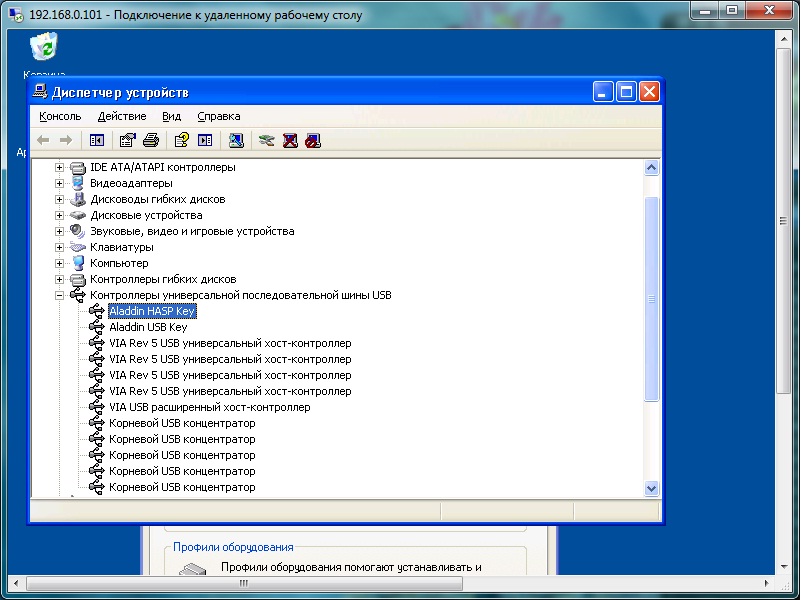Image resolution: width=804 pixels, height=600 pixels.
Task: Click the device list scroll down arrow
Action: pos(651,488)
